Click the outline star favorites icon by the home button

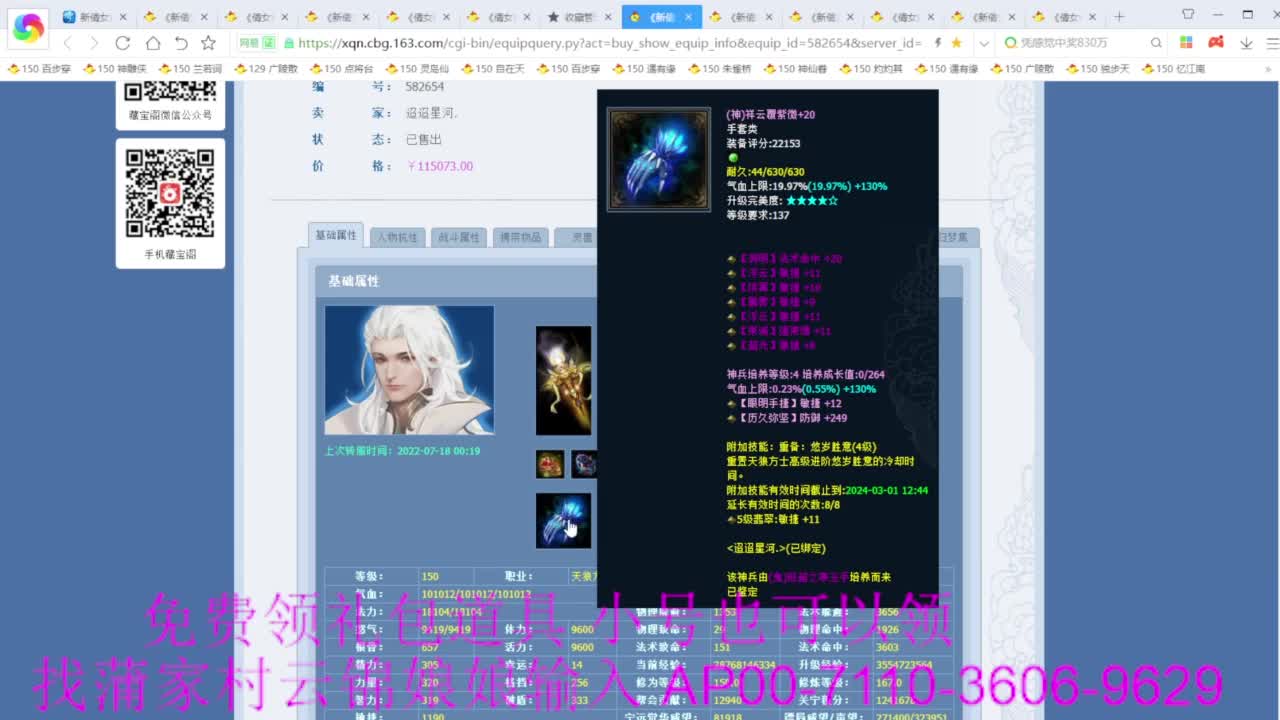click(x=208, y=43)
